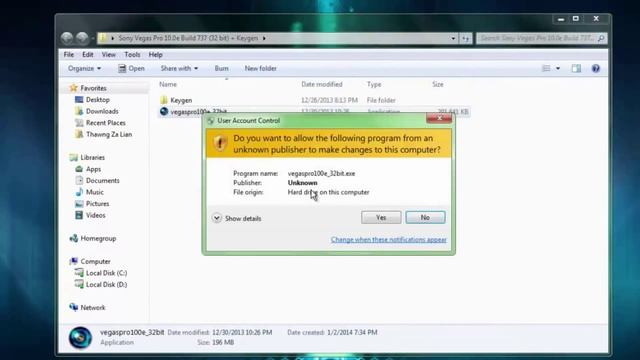This screenshot has height=360, width=640.
Task: Click the refresh button beside address bar
Action: point(466,38)
